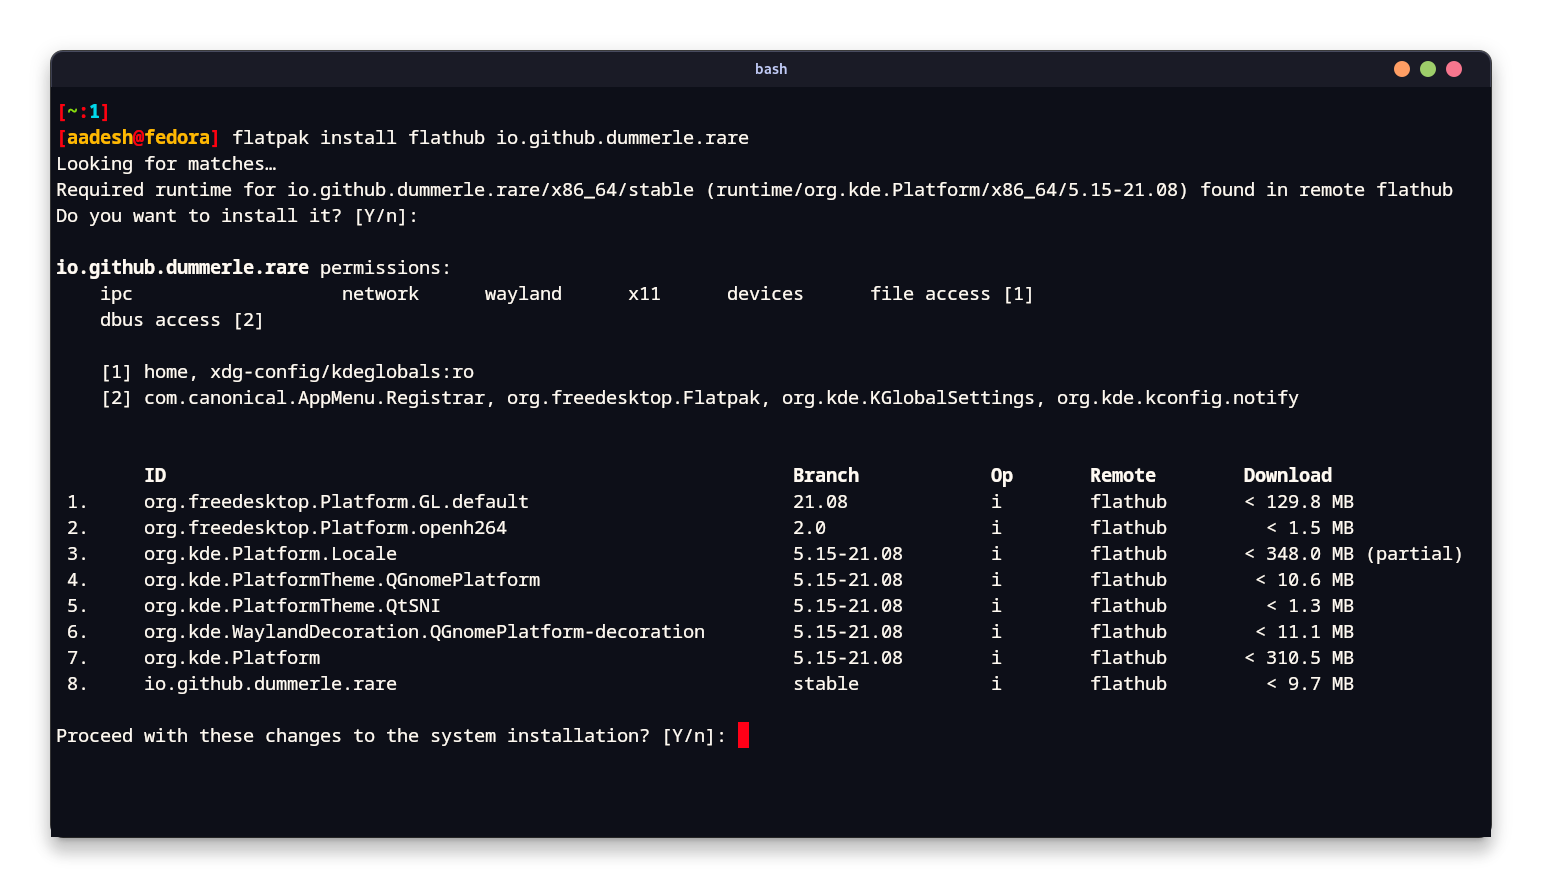The height and width of the screenshot is (888, 1542).
Task: Select the dbus access [2] entry
Action: pyautogui.click(x=181, y=319)
